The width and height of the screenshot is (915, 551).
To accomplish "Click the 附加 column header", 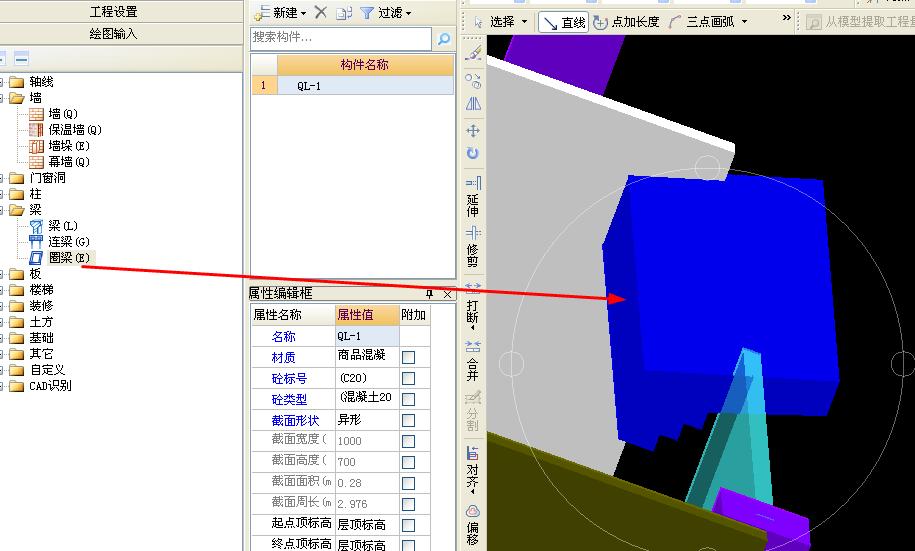I will pos(414,315).
